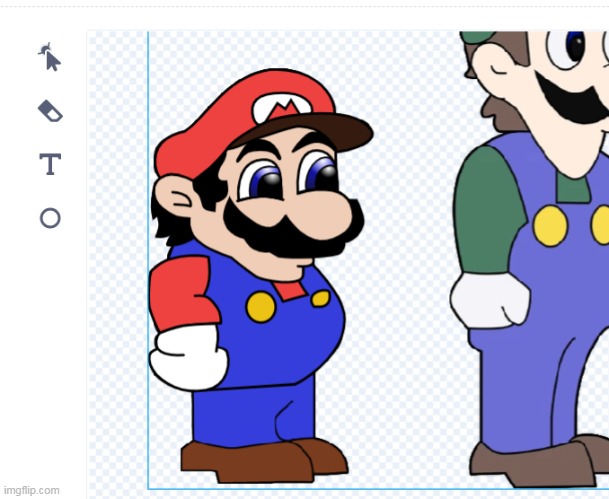Viewport: 609px width, 499px height.
Task: Select the Luigi drawing on canvas
Action: pos(530,259)
